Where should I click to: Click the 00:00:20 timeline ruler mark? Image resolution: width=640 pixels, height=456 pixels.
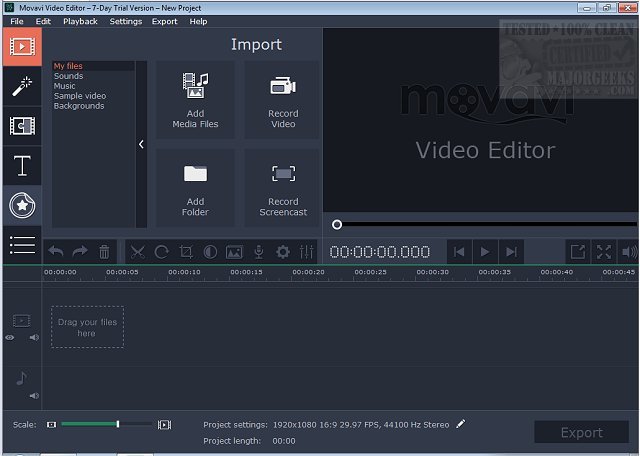(308, 272)
